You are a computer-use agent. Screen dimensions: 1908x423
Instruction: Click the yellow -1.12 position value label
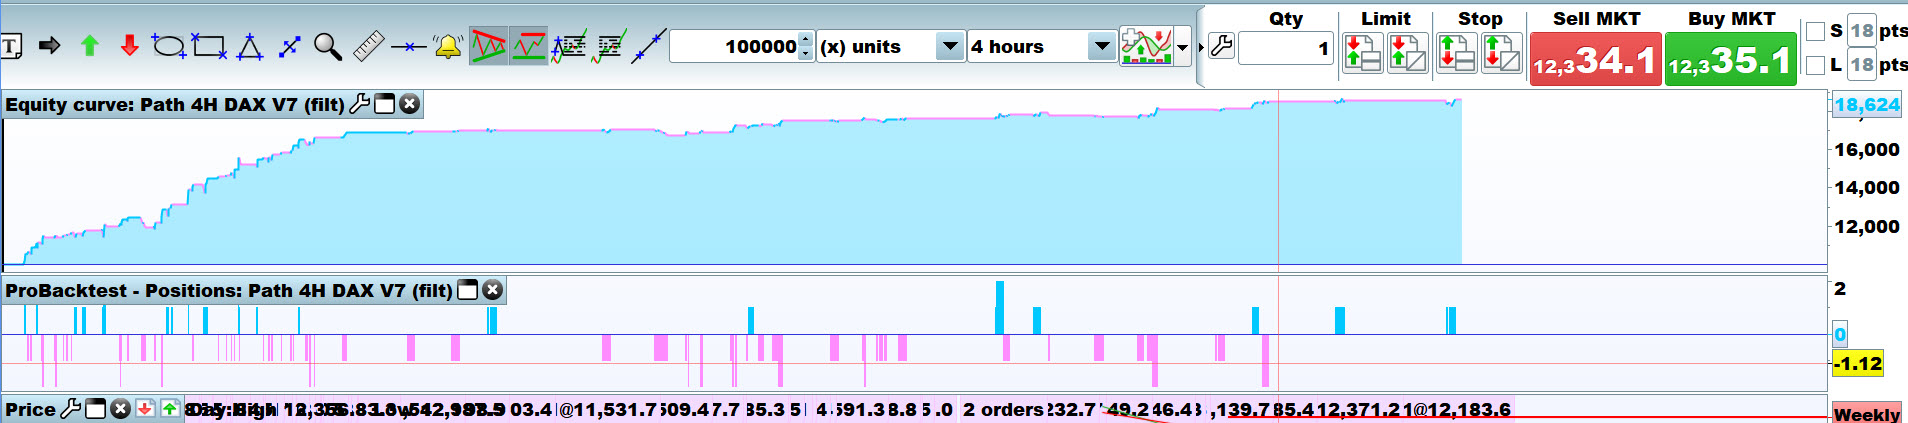click(x=1858, y=363)
